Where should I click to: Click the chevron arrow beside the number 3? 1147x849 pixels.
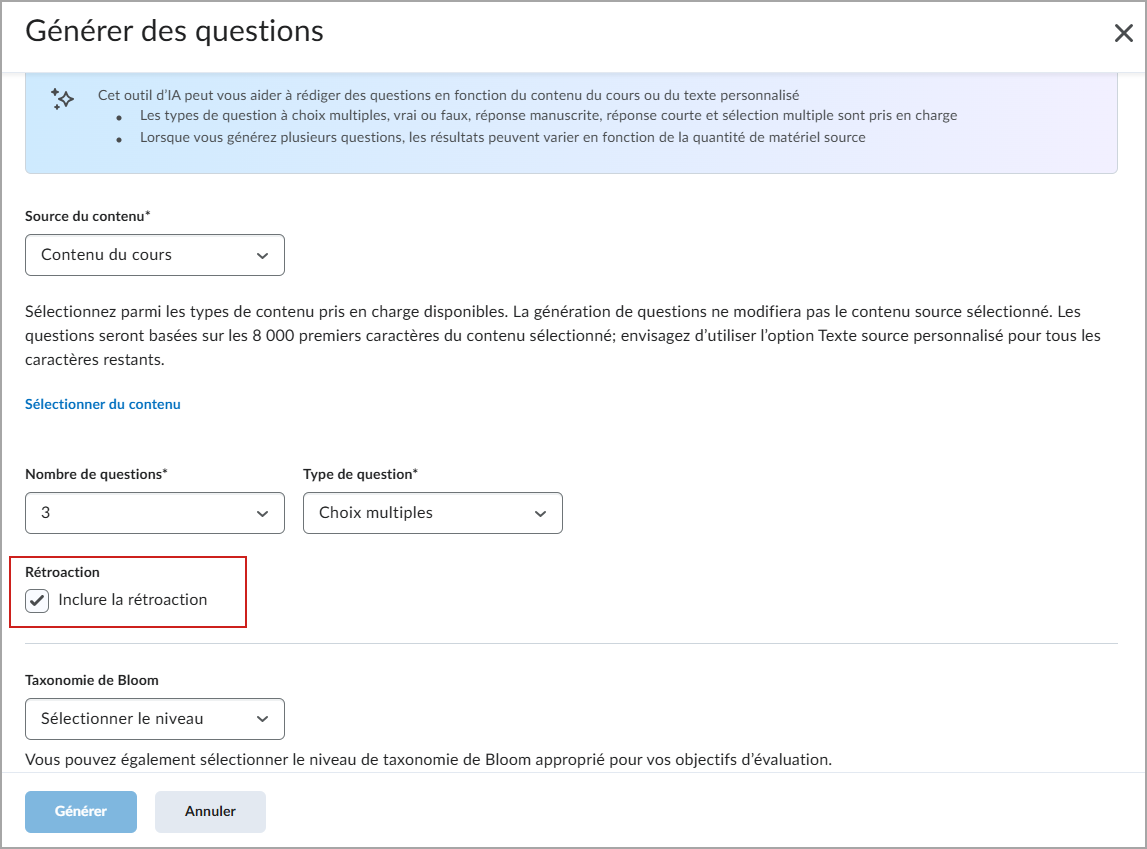262,514
